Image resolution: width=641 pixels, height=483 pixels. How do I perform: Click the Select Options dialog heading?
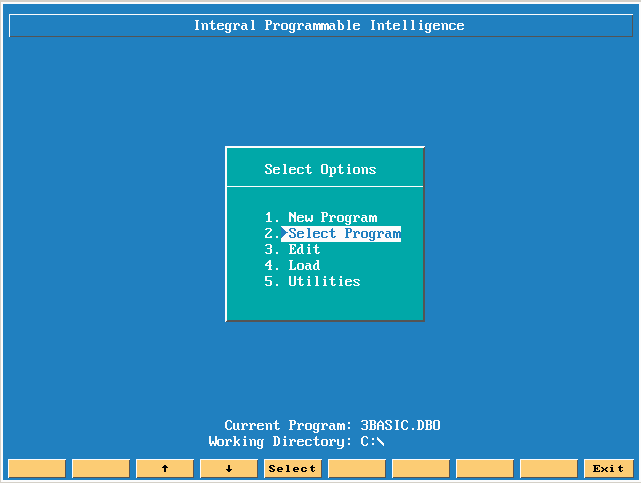click(320, 169)
